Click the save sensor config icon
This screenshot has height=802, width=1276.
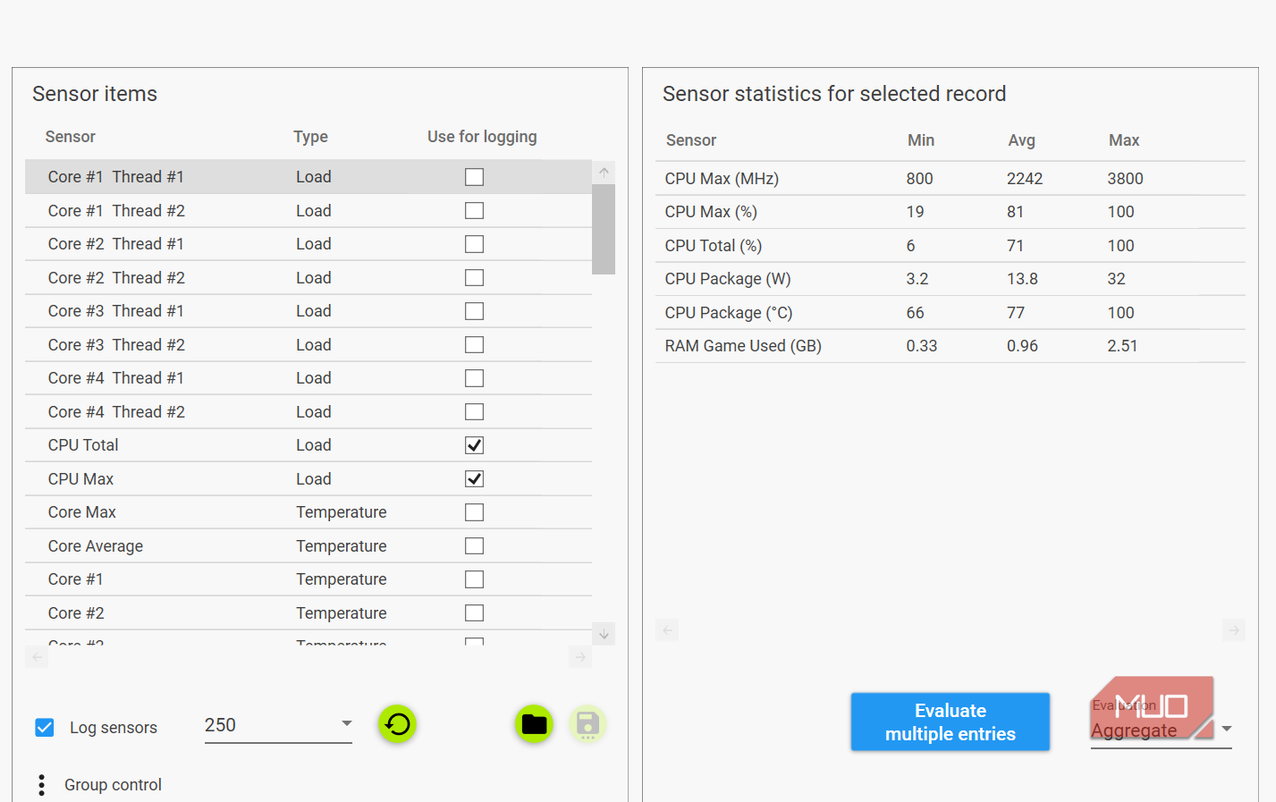[x=587, y=724]
